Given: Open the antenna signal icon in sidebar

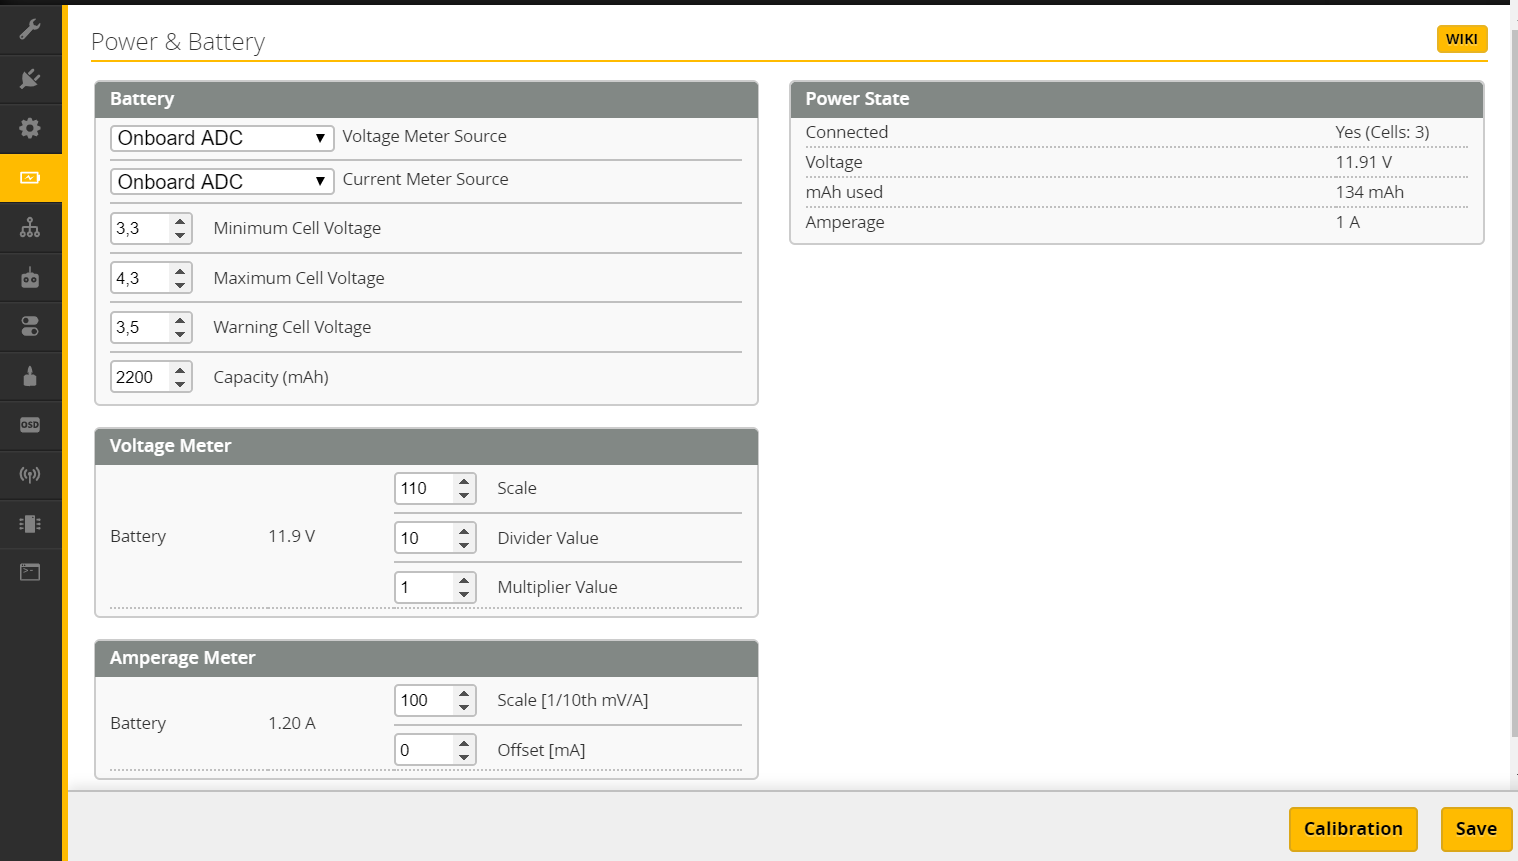Looking at the screenshot, I should tap(30, 475).
